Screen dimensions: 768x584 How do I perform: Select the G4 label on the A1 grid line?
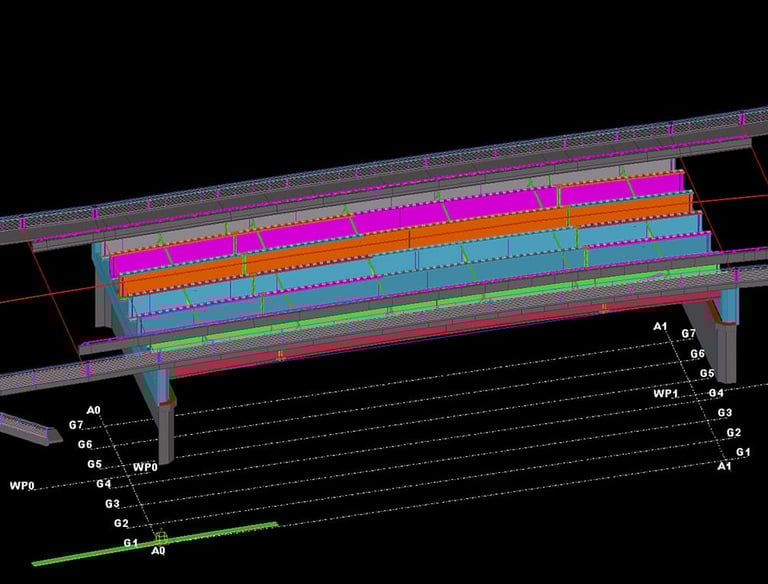[716, 393]
